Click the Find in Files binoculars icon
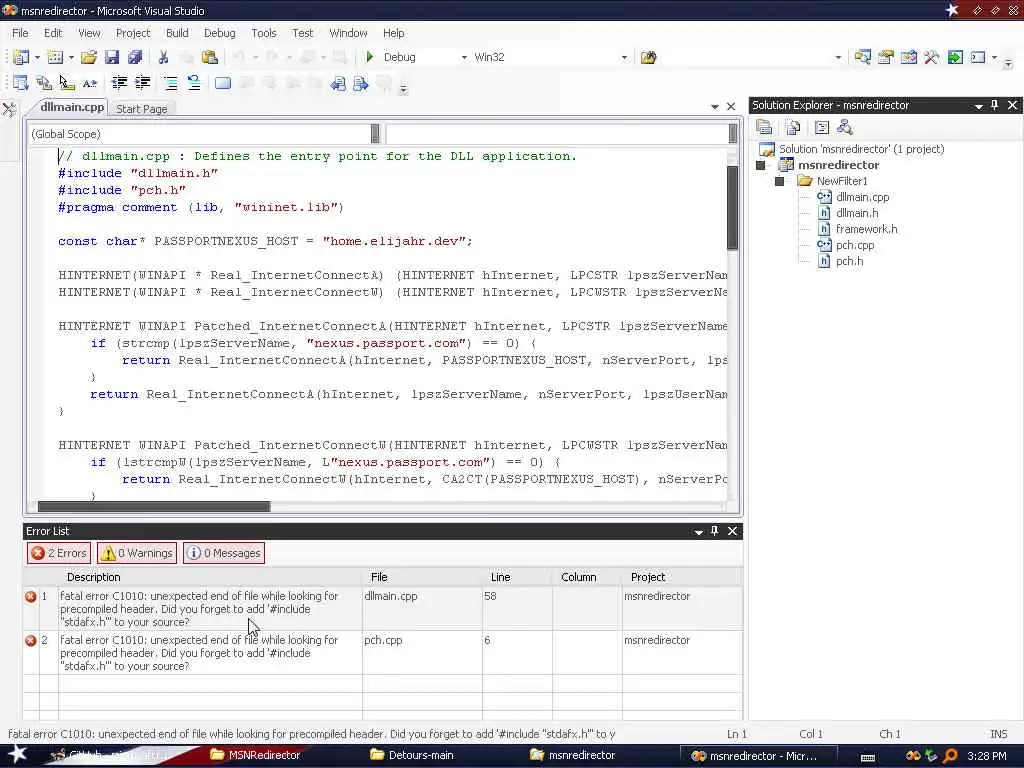The width and height of the screenshot is (1024, 768). click(648, 57)
